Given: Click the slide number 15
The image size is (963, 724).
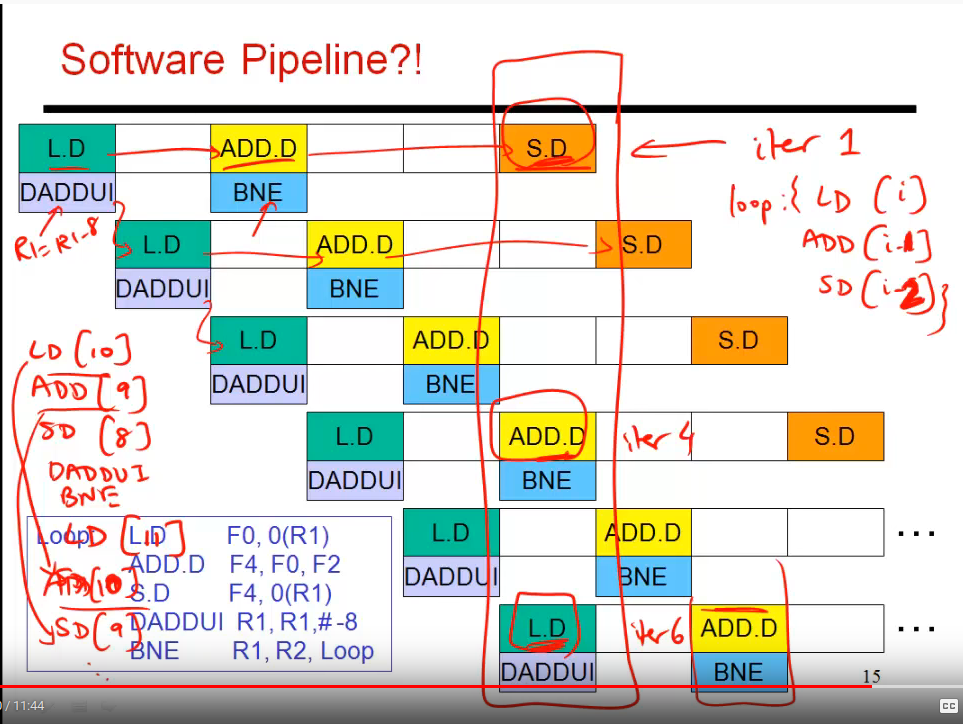Looking at the screenshot, I should [871, 678].
